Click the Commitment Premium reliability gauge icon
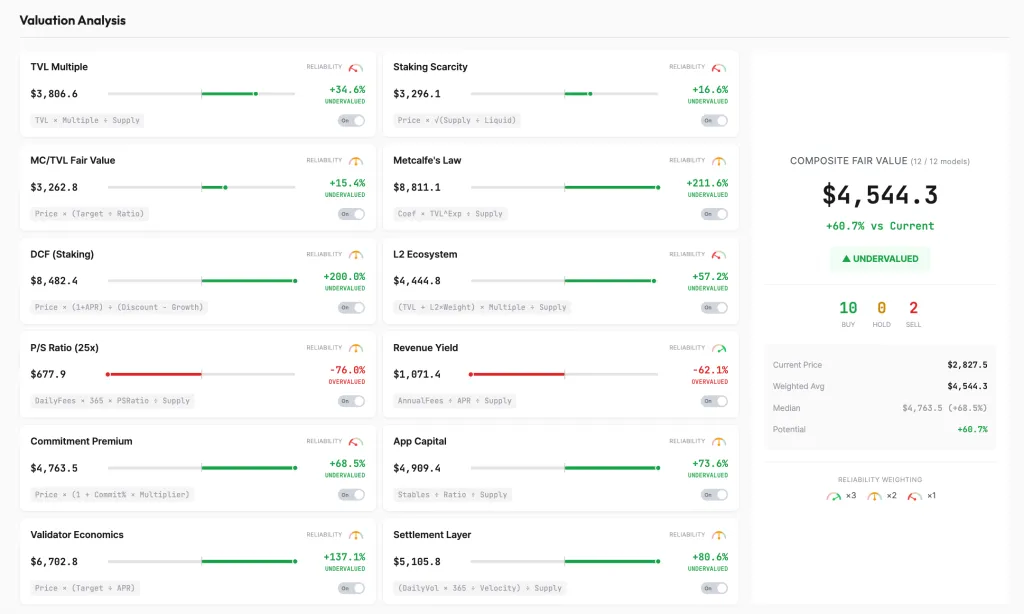 [x=356, y=442]
